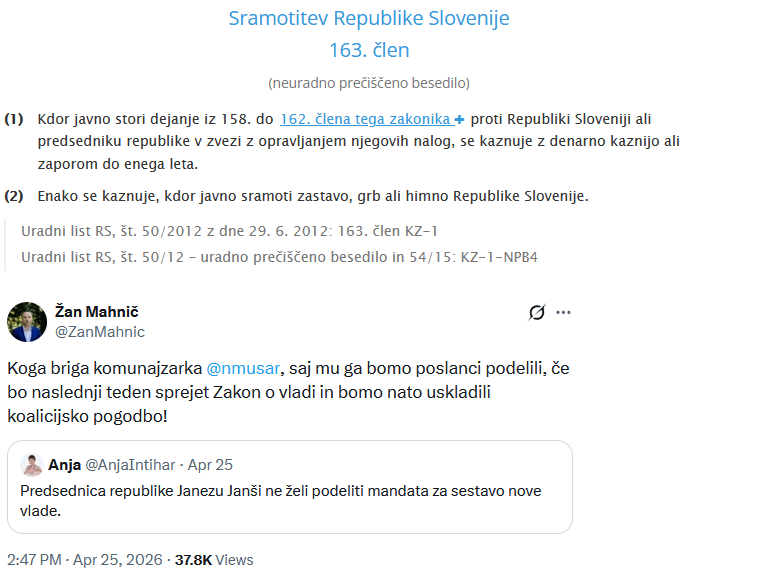Screen dimensions: 766x574
Task: Click the @nmusar mention in the tweet
Action: [x=245, y=367]
